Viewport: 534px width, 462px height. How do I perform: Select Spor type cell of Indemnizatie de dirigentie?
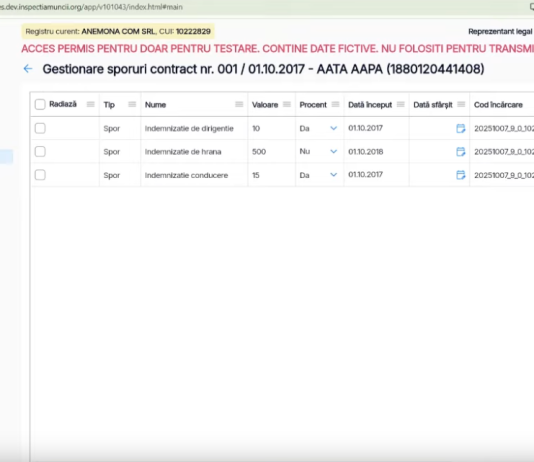click(x=120, y=128)
